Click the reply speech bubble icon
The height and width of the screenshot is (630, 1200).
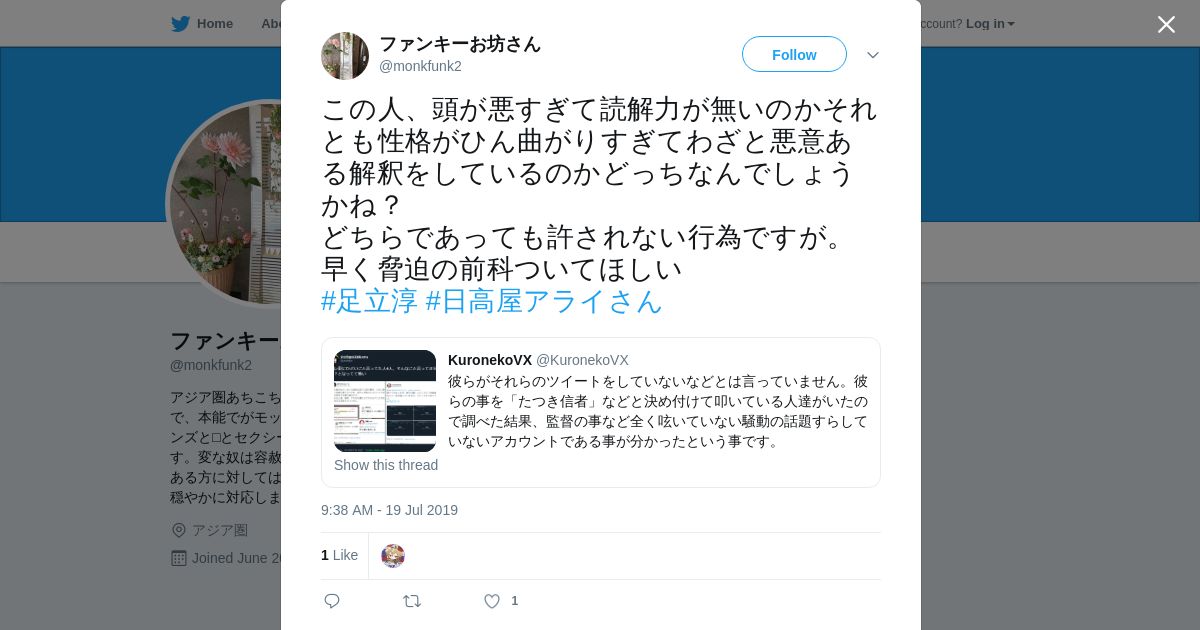(x=332, y=601)
